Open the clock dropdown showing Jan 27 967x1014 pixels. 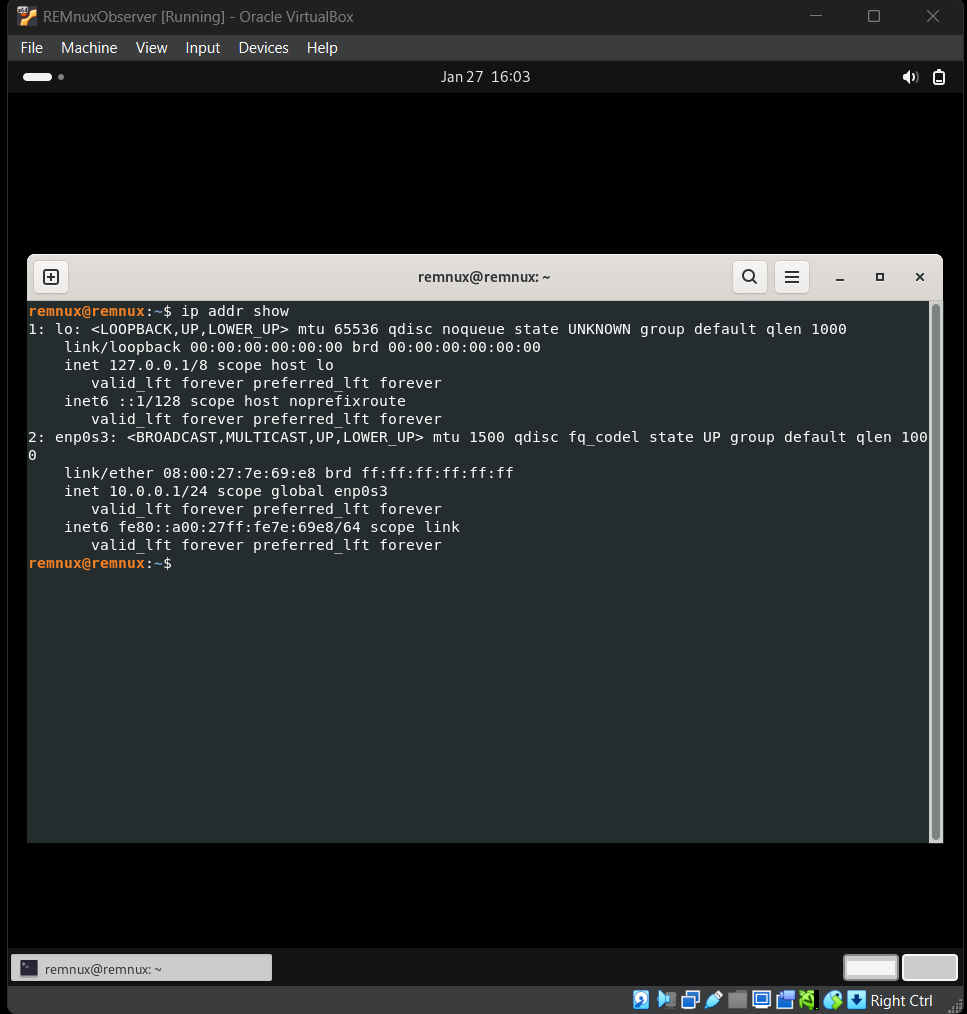485,77
